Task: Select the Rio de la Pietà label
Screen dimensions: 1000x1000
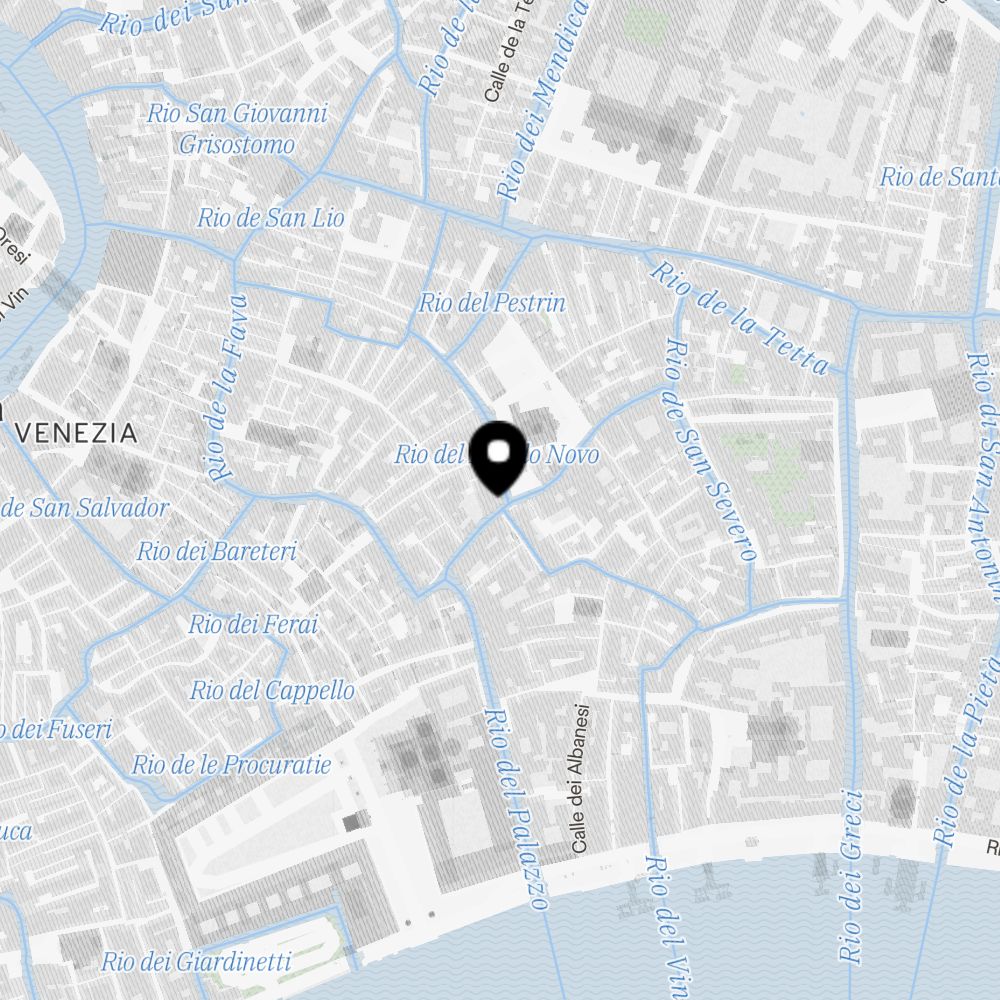Action: pos(964,751)
